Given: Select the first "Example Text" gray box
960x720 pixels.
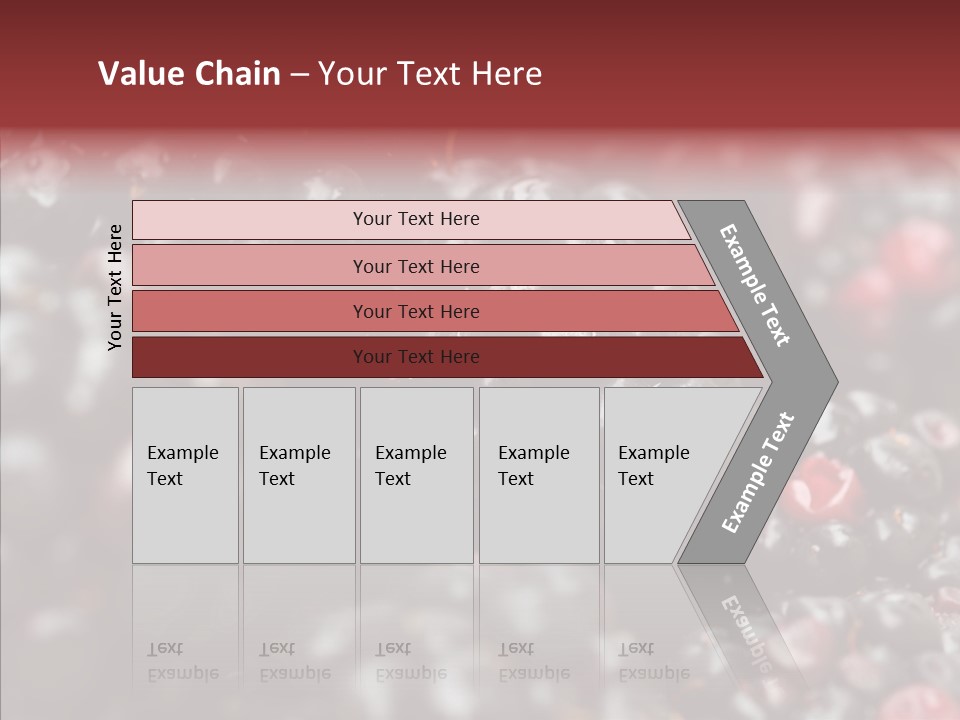Looking at the screenshot, I should [x=185, y=475].
